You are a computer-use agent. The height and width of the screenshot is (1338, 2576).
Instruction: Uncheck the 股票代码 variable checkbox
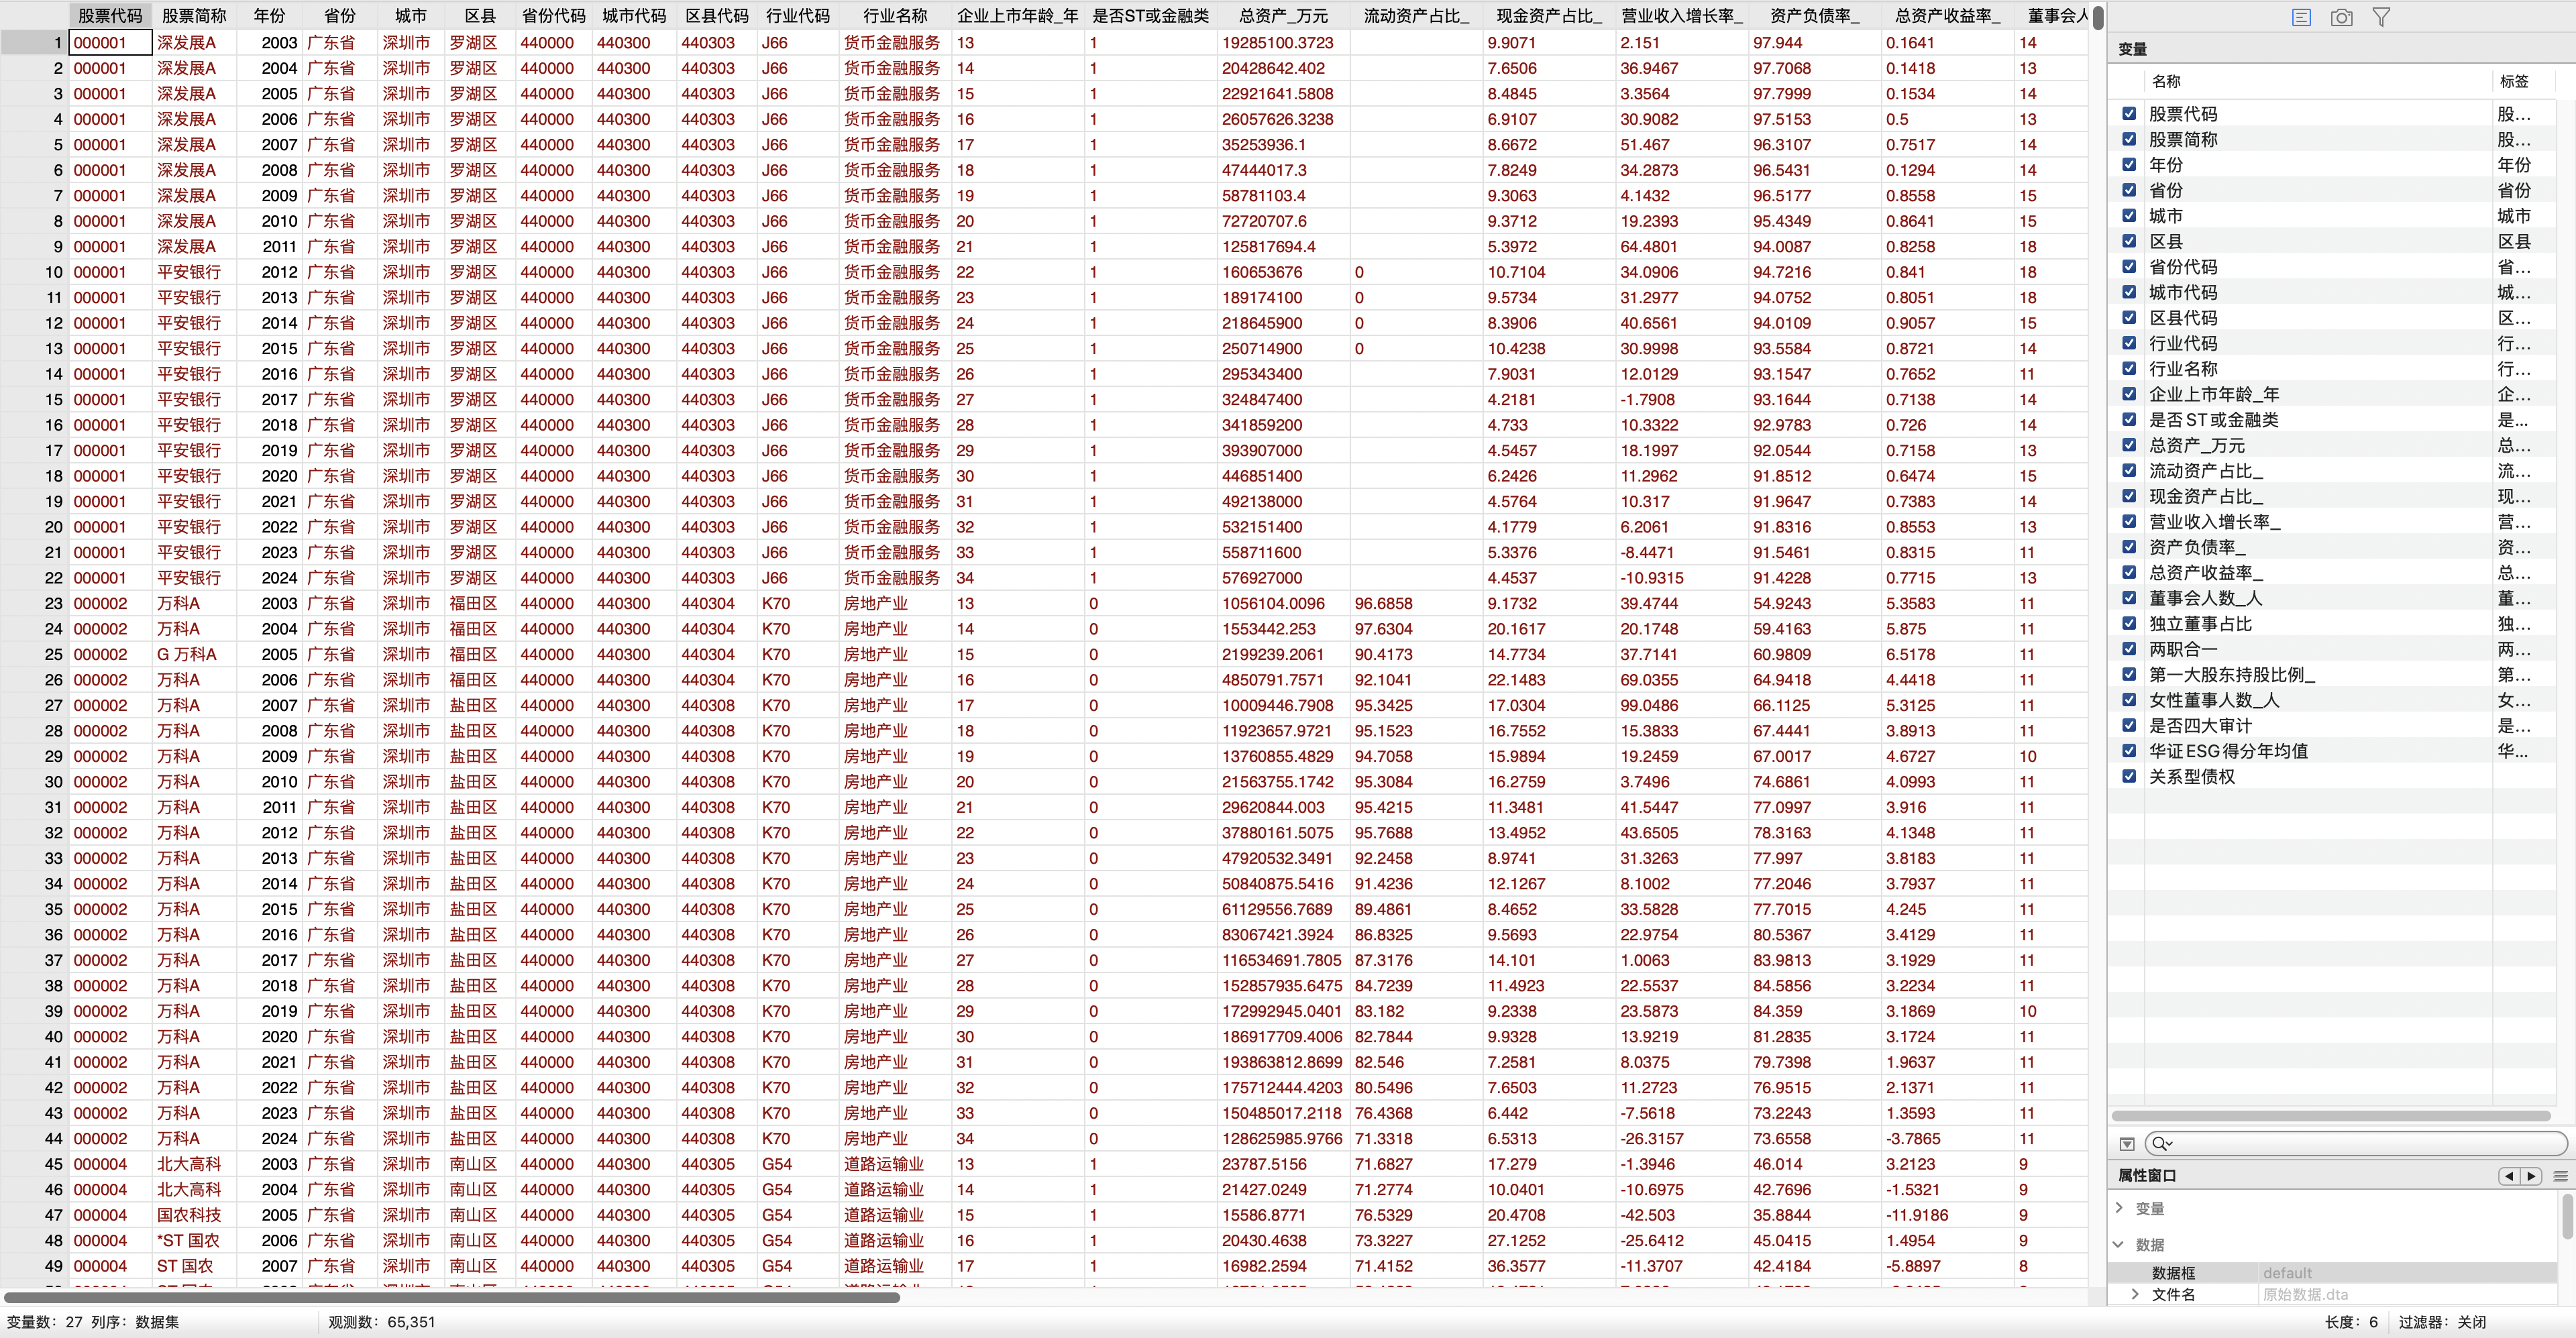(x=2129, y=114)
